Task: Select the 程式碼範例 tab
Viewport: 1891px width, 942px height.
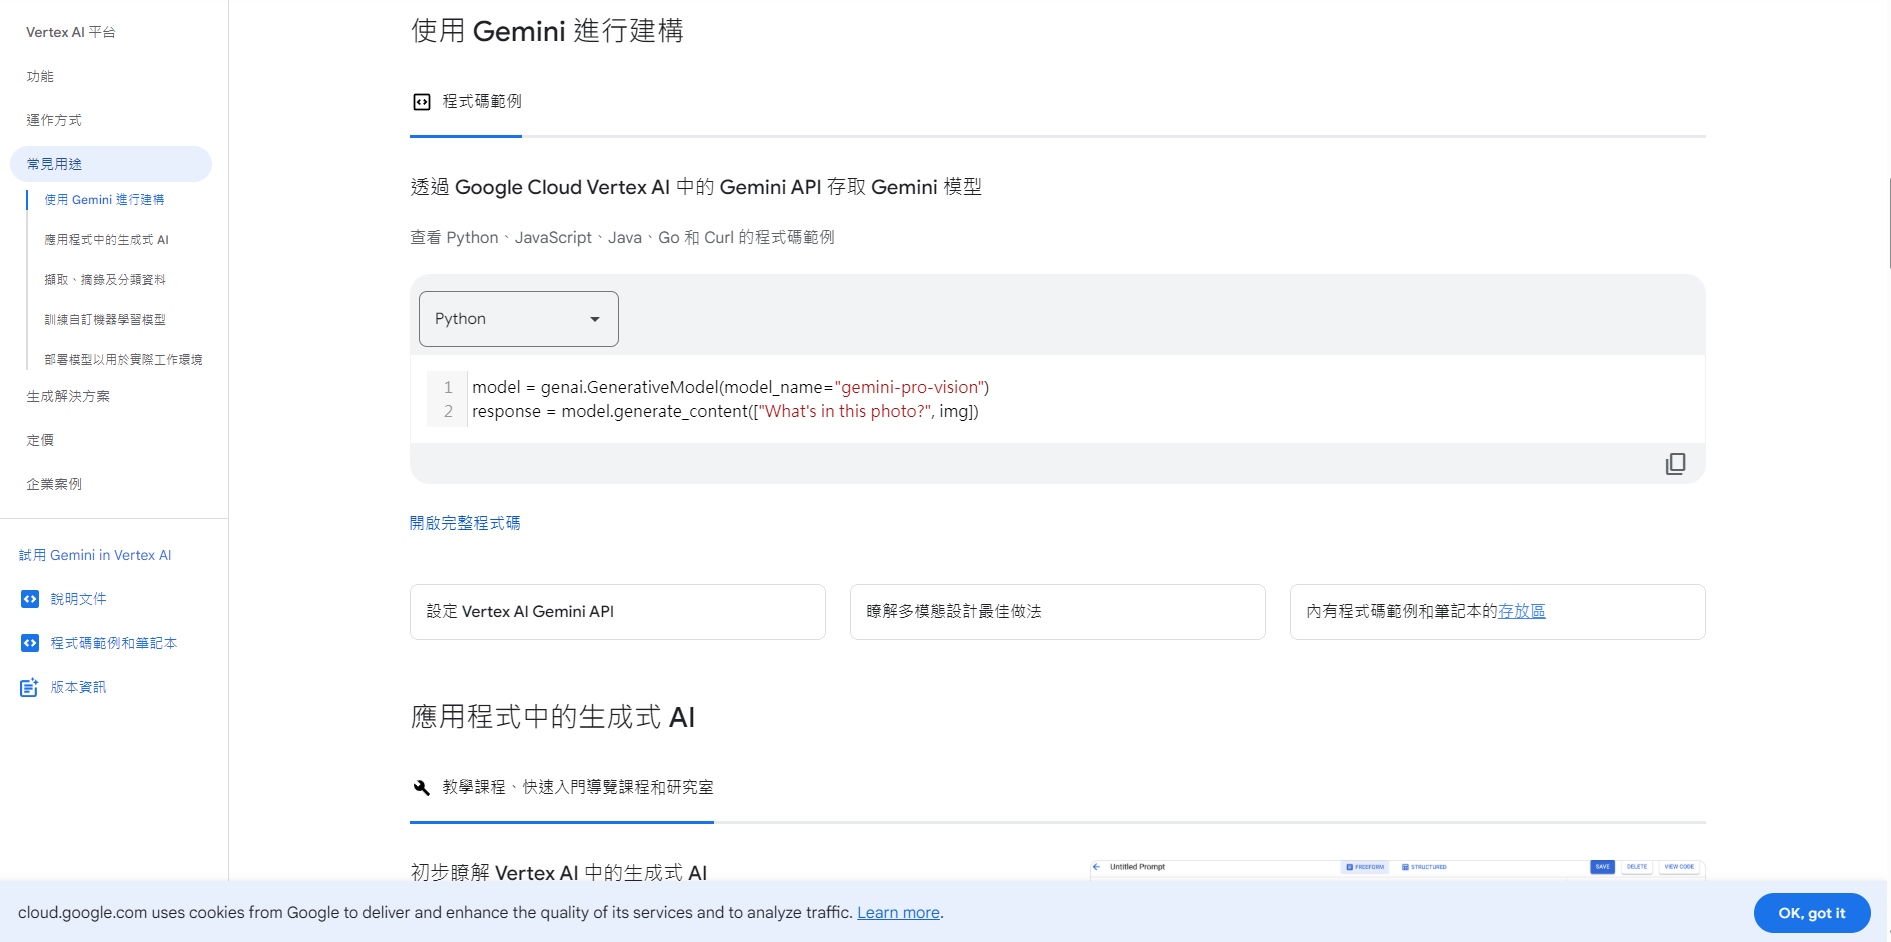Action: coord(466,102)
